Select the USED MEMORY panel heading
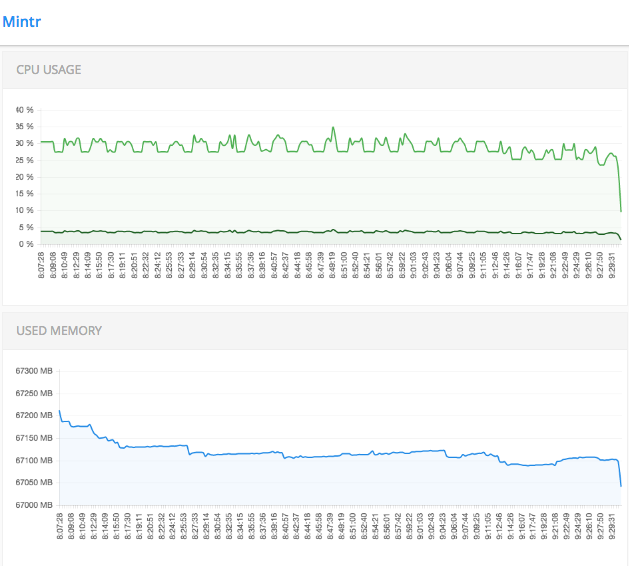 point(59,330)
